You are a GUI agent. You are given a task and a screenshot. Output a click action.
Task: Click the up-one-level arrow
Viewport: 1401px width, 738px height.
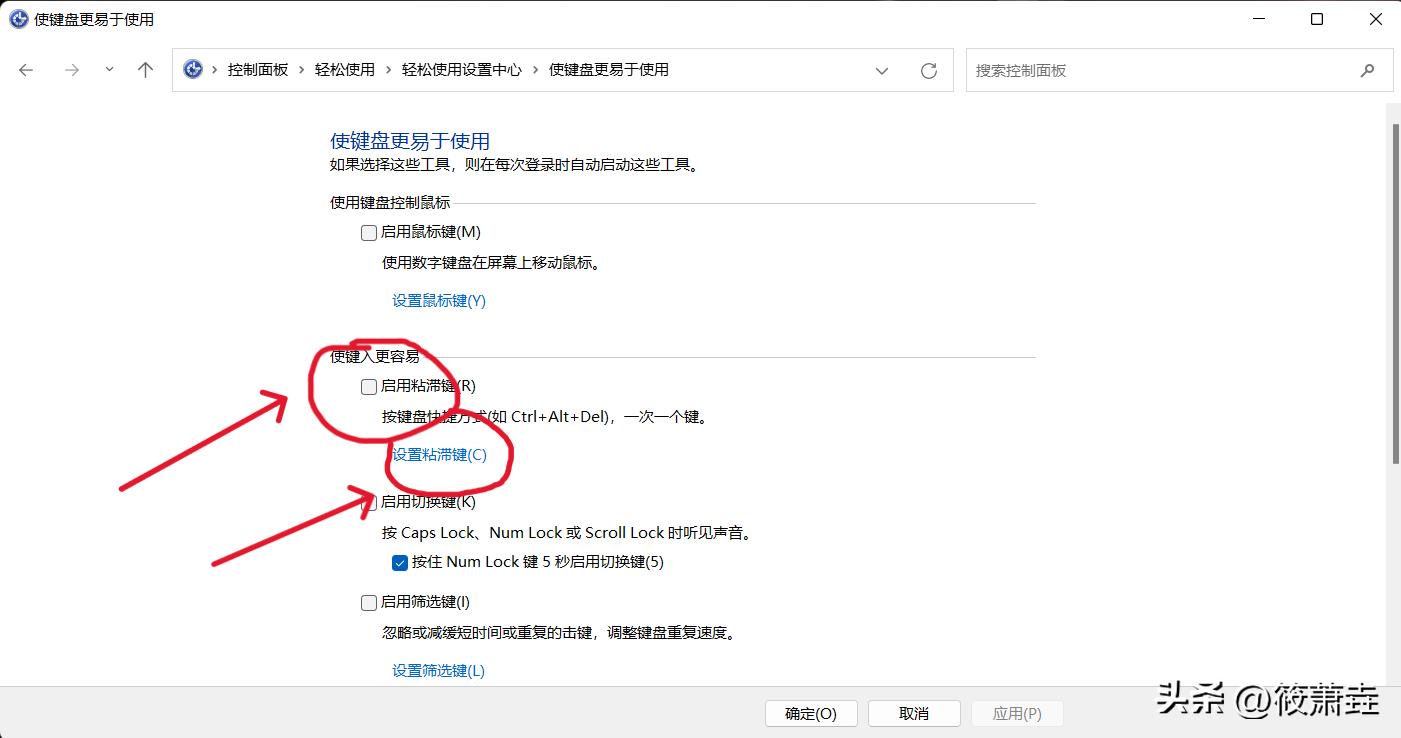[x=144, y=69]
